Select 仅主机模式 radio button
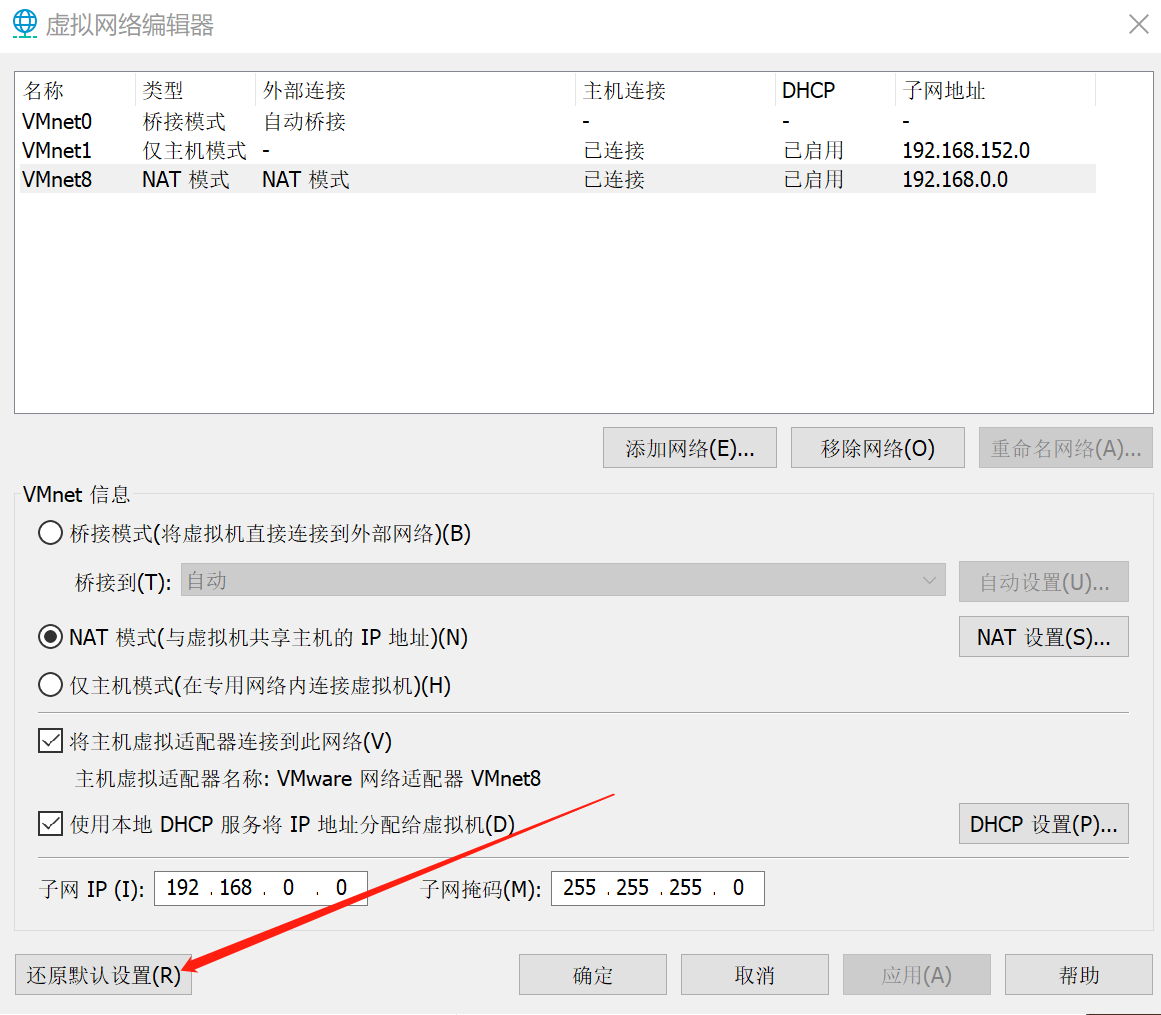Image resolution: width=1161 pixels, height=1015 pixels. 50,685
